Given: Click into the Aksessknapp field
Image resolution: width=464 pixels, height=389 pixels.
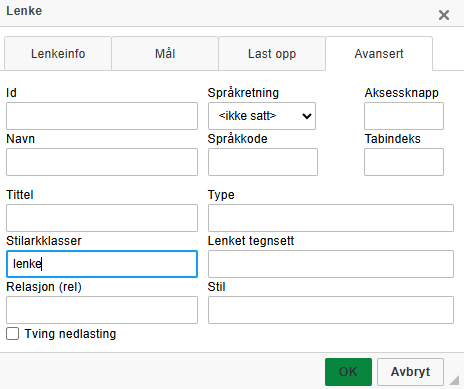Looking at the screenshot, I should point(404,116).
